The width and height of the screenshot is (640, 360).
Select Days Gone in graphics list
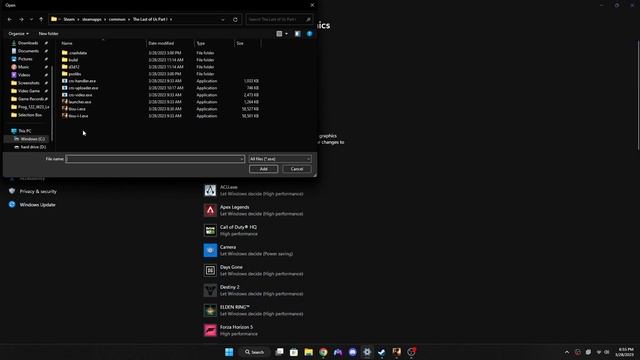tap(253, 270)
